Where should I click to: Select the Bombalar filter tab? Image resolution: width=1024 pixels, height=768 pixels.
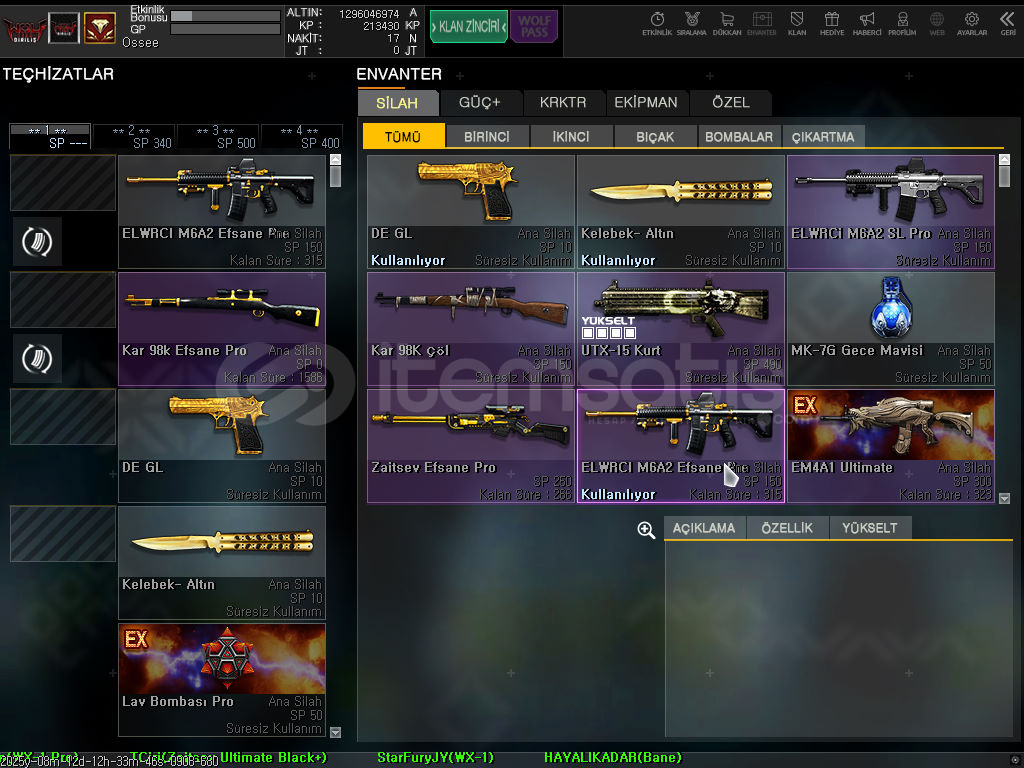[739, 136]
